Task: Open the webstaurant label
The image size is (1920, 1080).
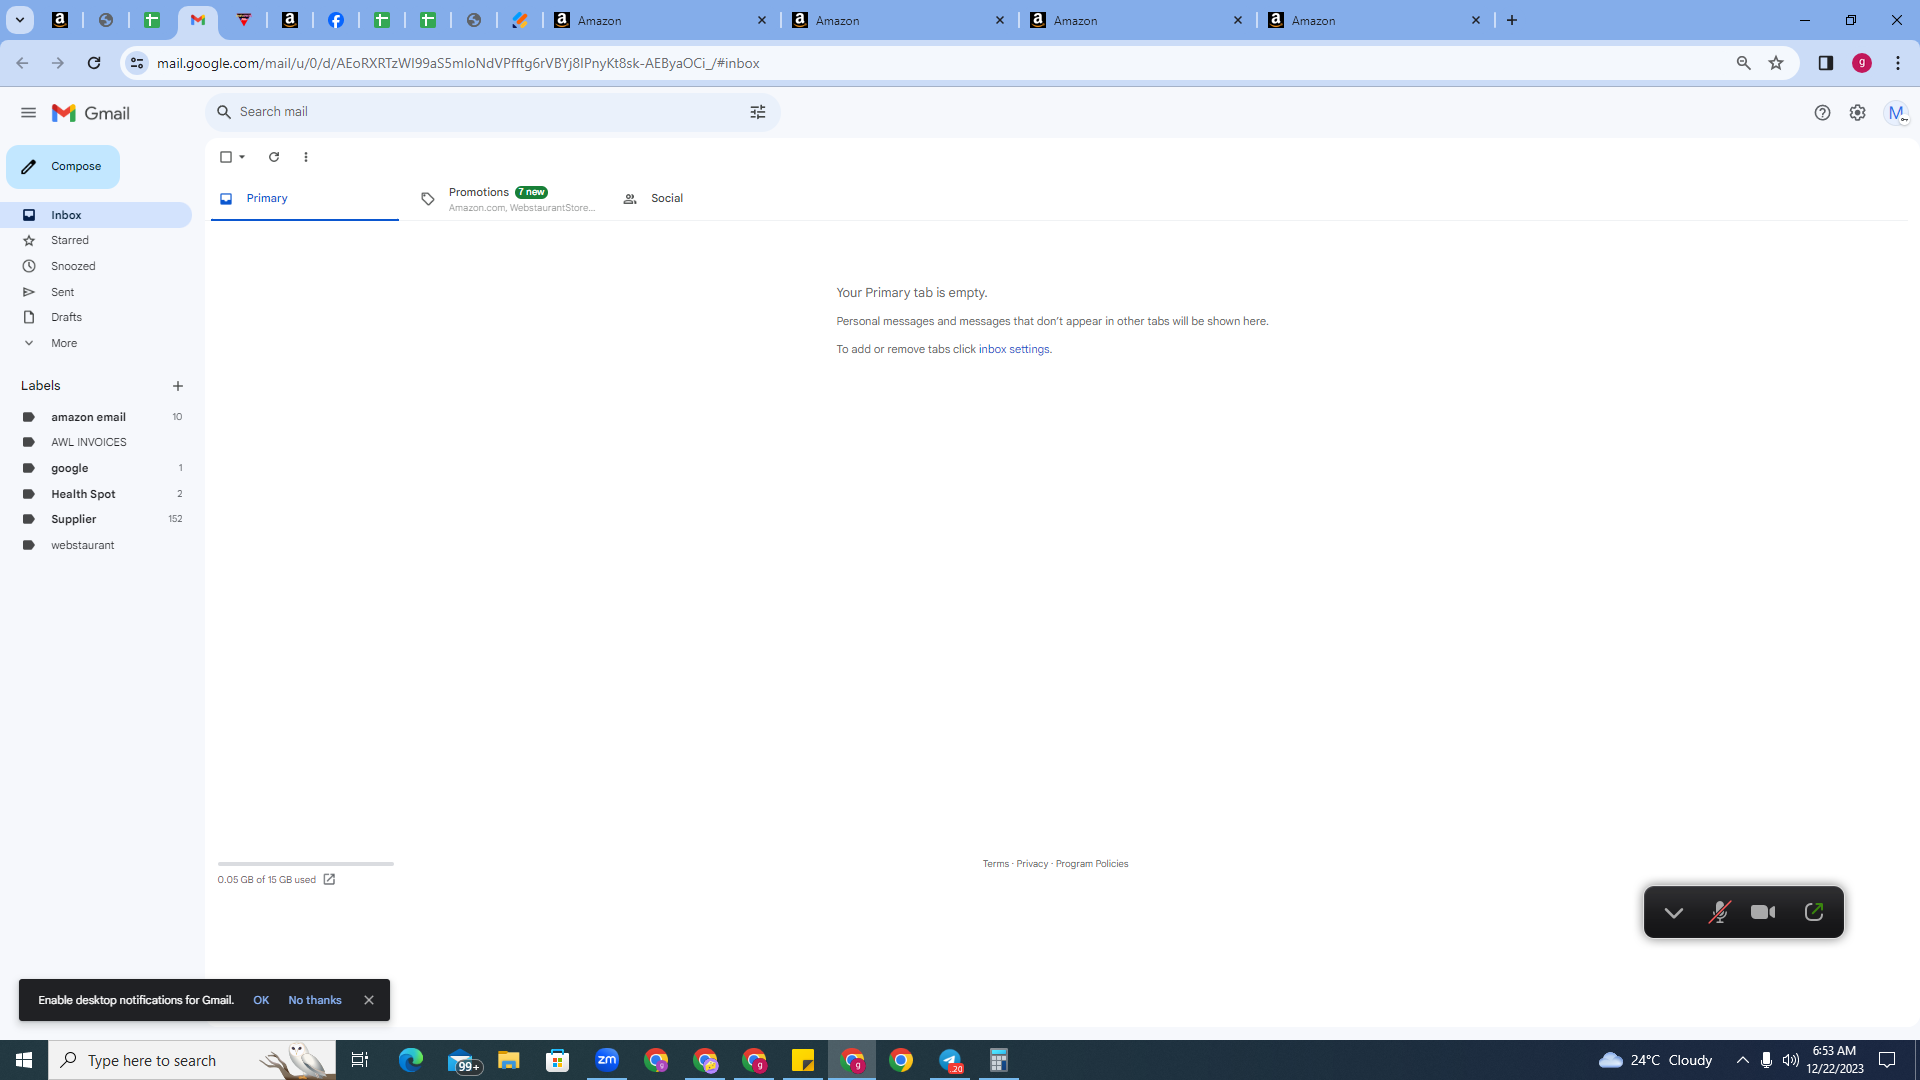Action: [96, 545]
